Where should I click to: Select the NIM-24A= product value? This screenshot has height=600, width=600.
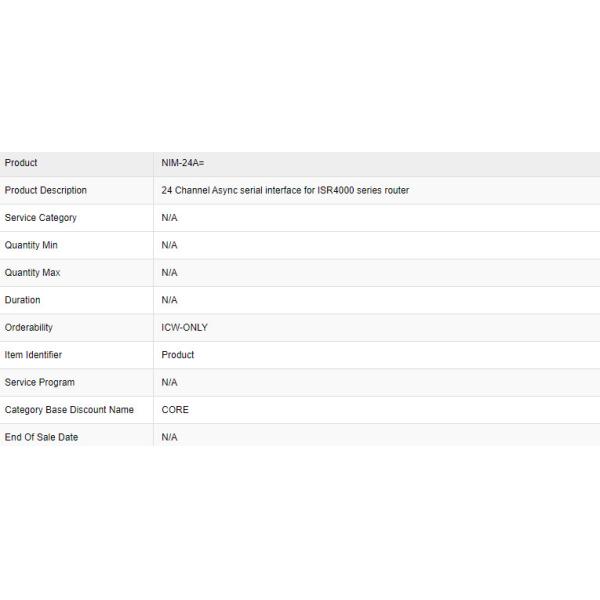(183, 163)
